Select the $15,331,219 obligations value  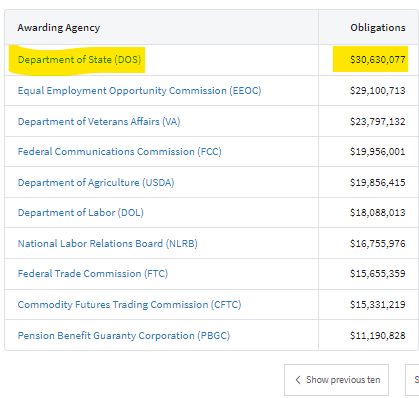[378, 305]
